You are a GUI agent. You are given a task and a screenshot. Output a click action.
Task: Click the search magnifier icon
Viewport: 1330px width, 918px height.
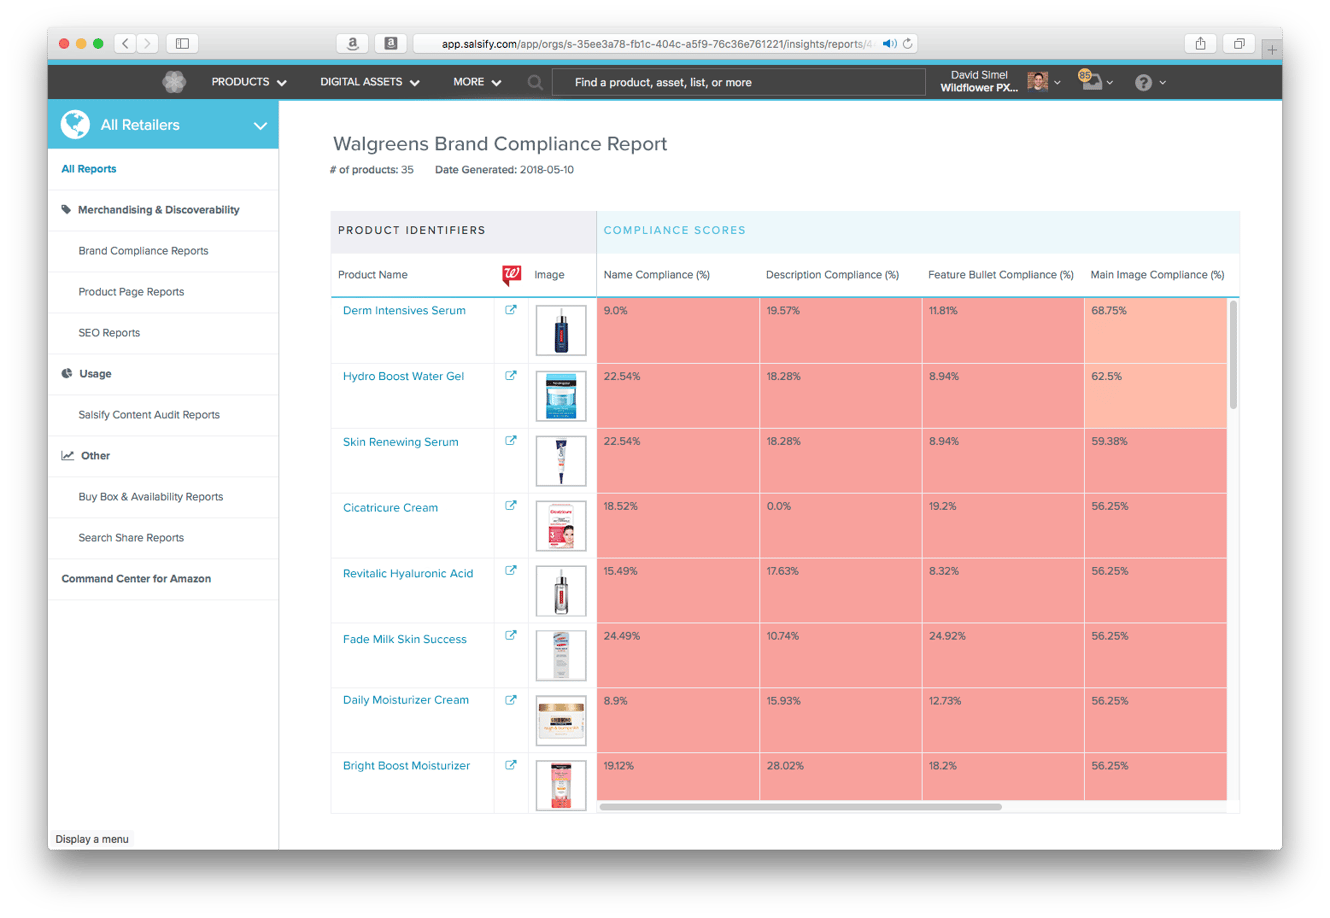point(535,83)
